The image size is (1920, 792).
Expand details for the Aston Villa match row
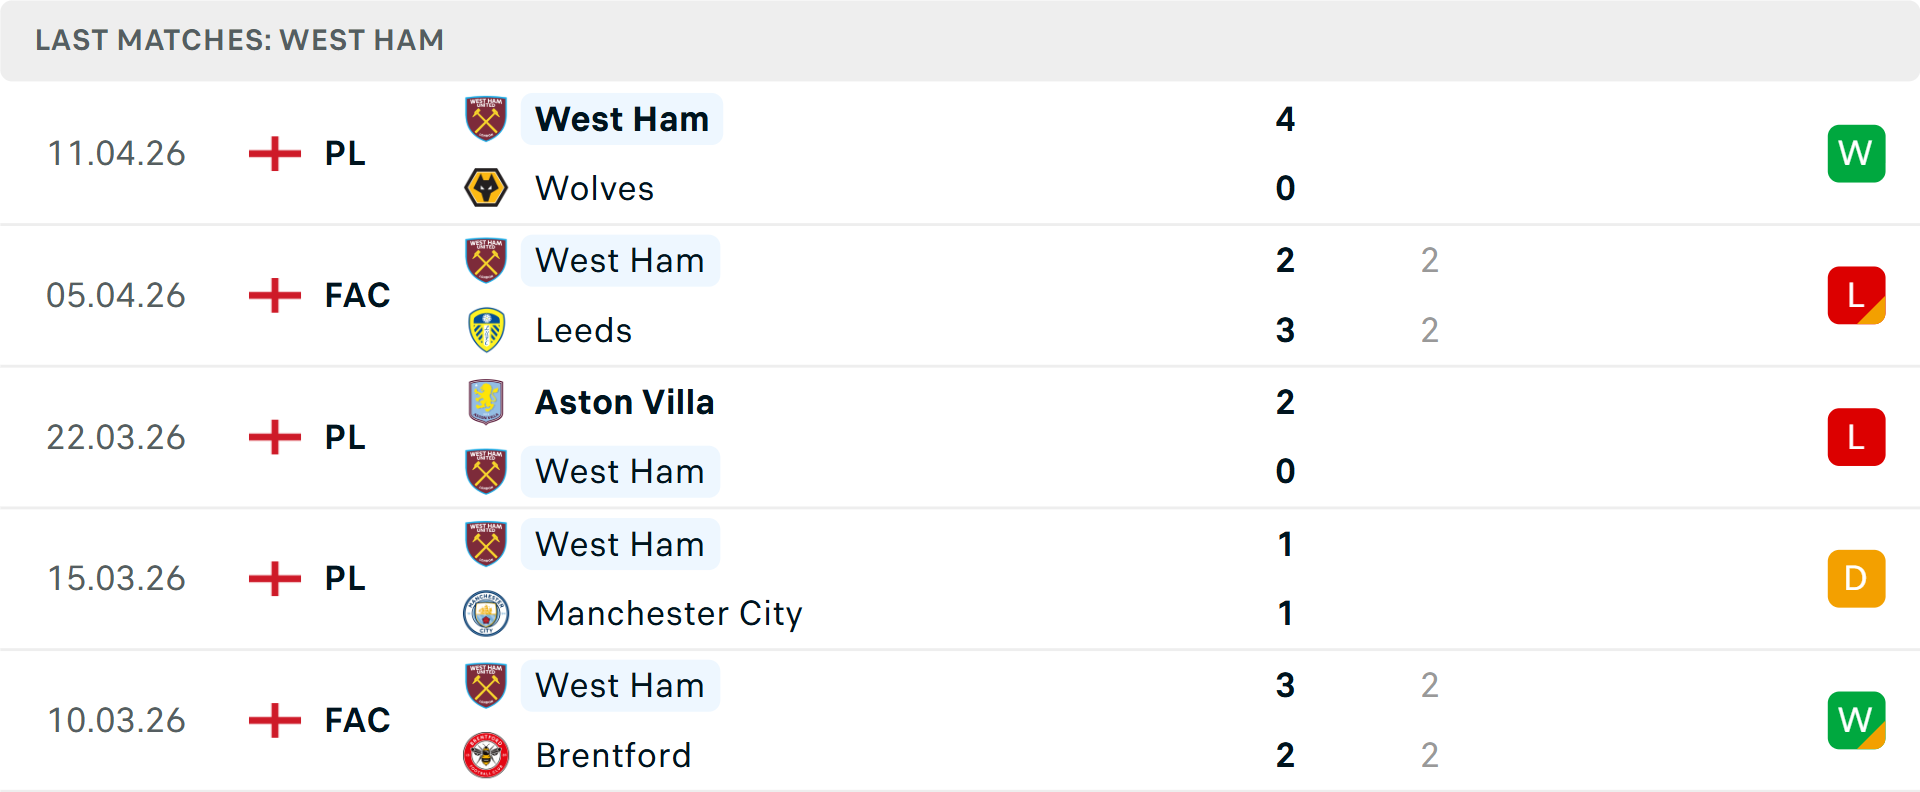point(960,436)
